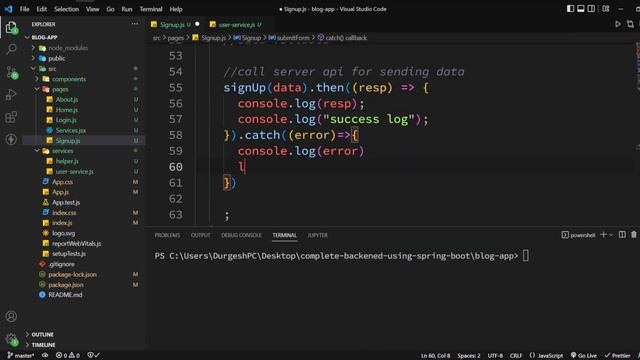Open the Explorer view in activity bar
The height and width of the screenshot is (360, 640).
tap(11, 28)
